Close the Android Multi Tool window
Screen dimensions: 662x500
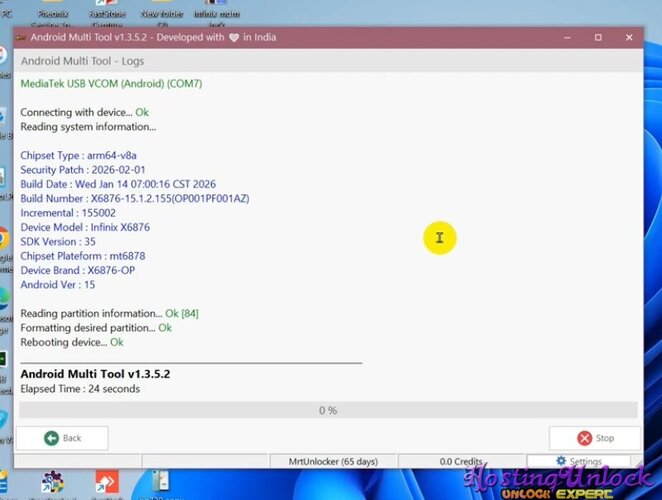coord(628,38)
